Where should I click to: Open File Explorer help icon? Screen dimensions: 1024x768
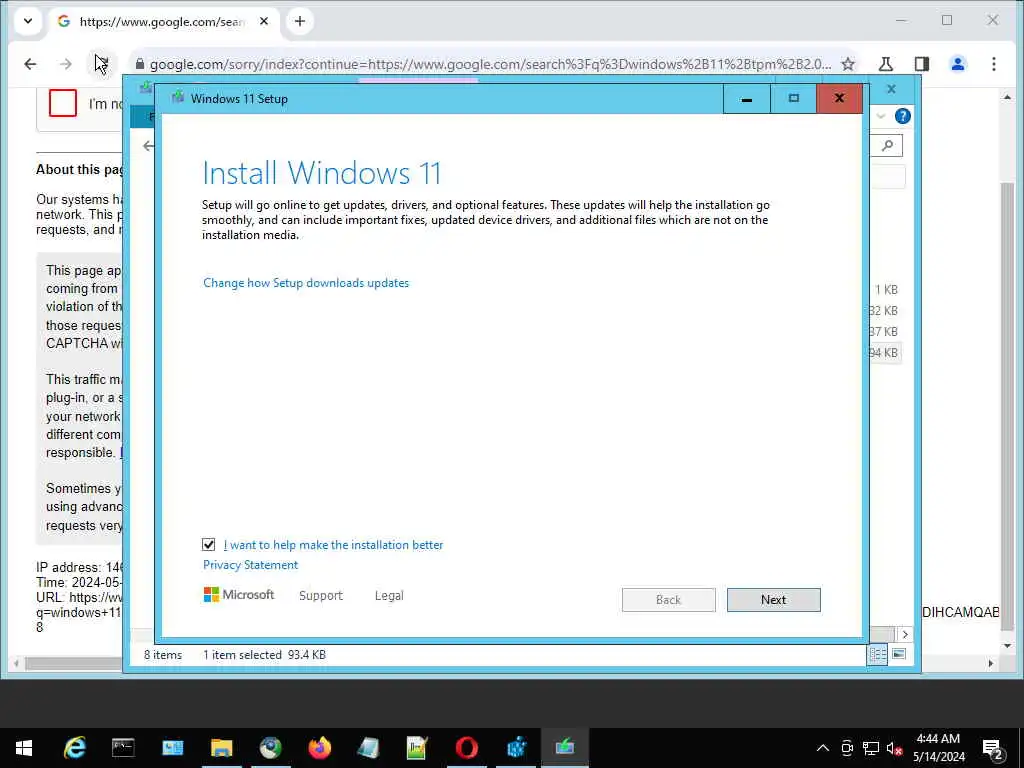pos(903,116)
